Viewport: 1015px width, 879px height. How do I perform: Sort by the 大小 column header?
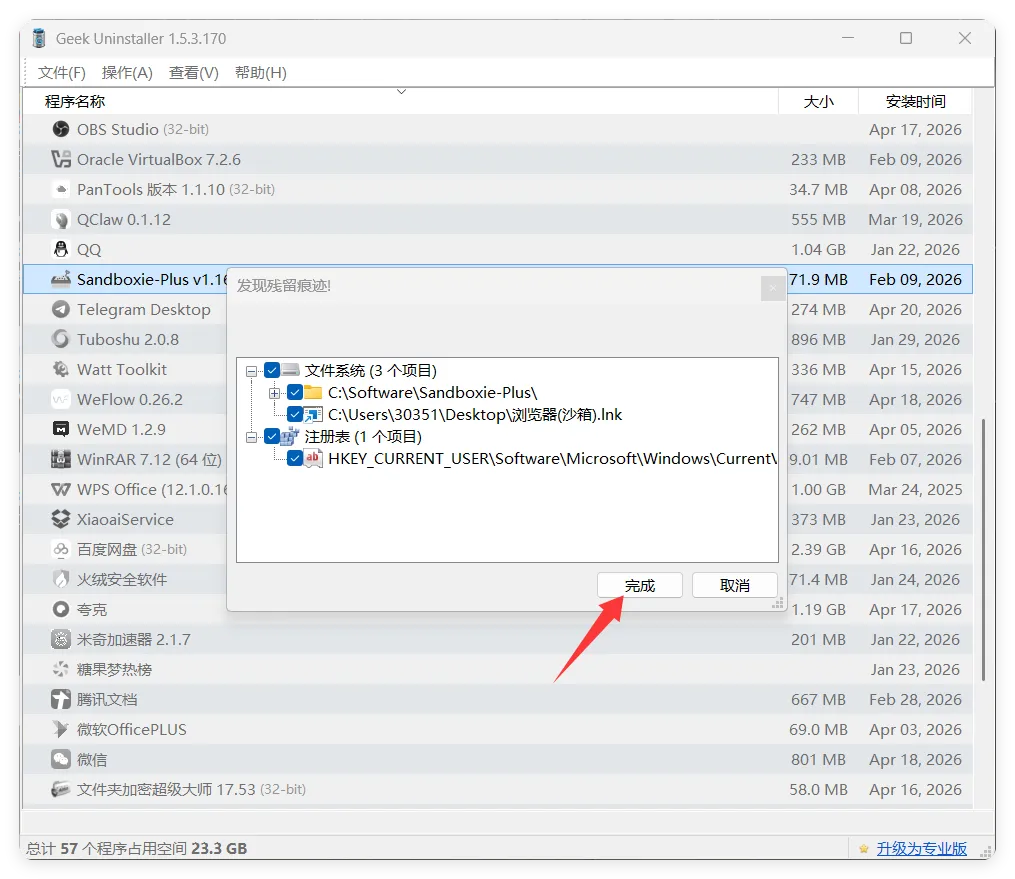[x=818, y=102]
